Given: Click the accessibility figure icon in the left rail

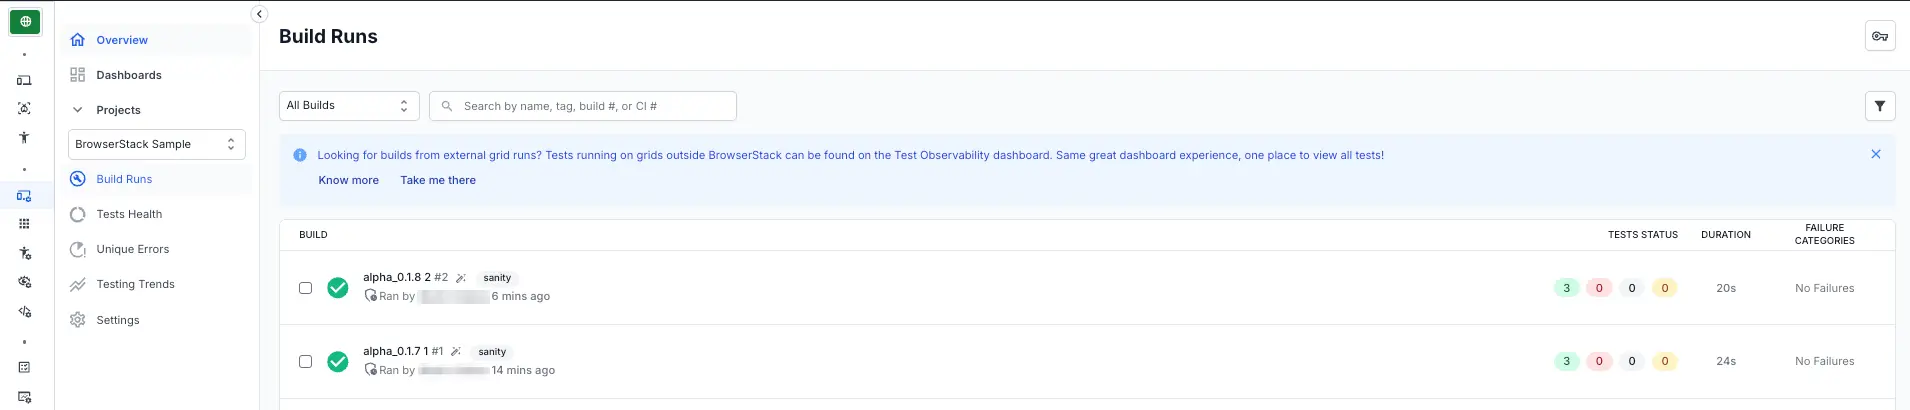Looking at the screenshot, I should 24,138.
